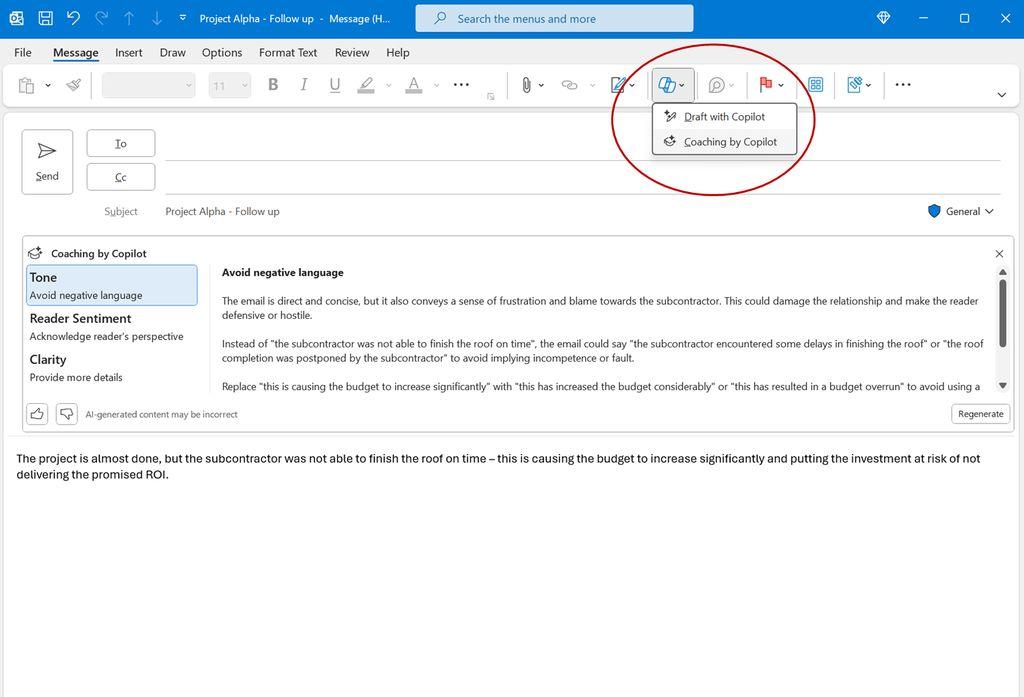Toggle Underline formatting

coord(335,85)
